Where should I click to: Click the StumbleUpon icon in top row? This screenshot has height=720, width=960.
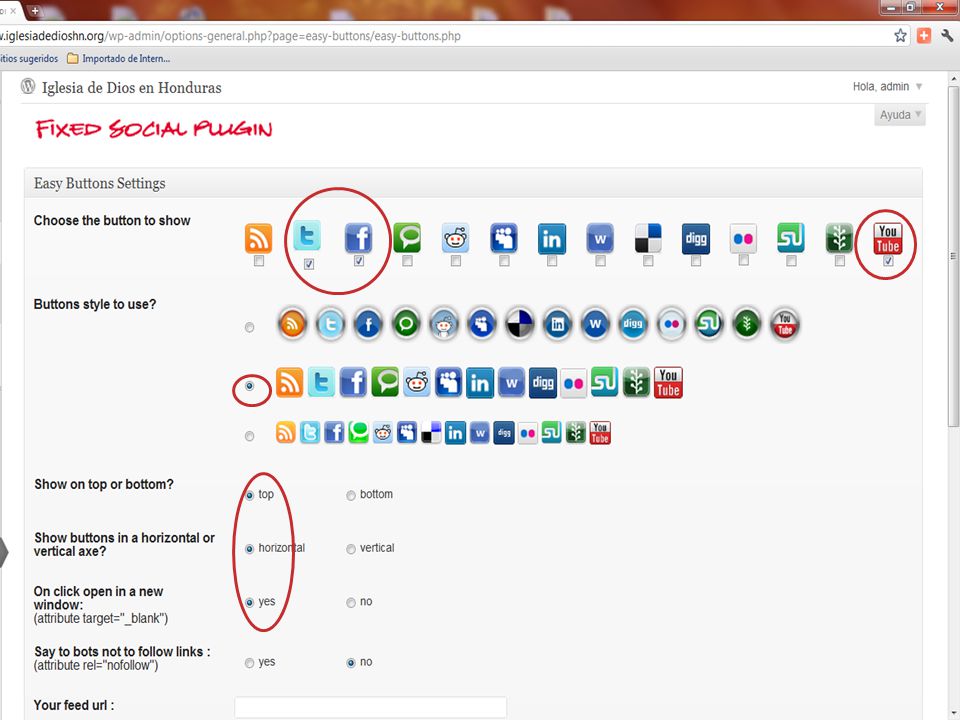click(x=791, y=238)
